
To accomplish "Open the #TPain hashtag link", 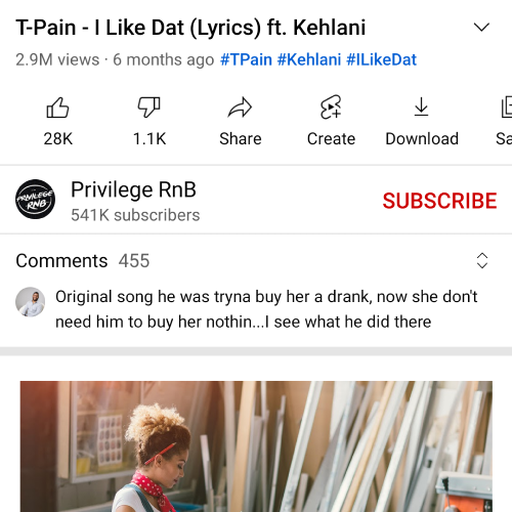I will click(246, 60).
